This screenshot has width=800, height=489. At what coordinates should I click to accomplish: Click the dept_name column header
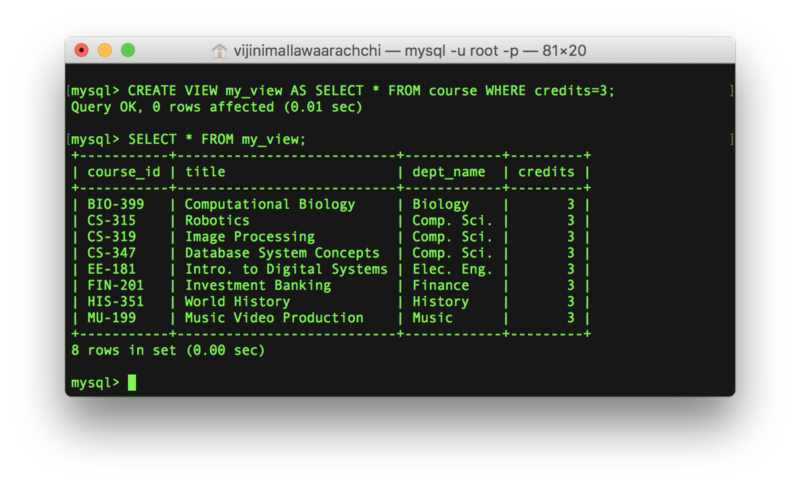(x=449, y=172)
